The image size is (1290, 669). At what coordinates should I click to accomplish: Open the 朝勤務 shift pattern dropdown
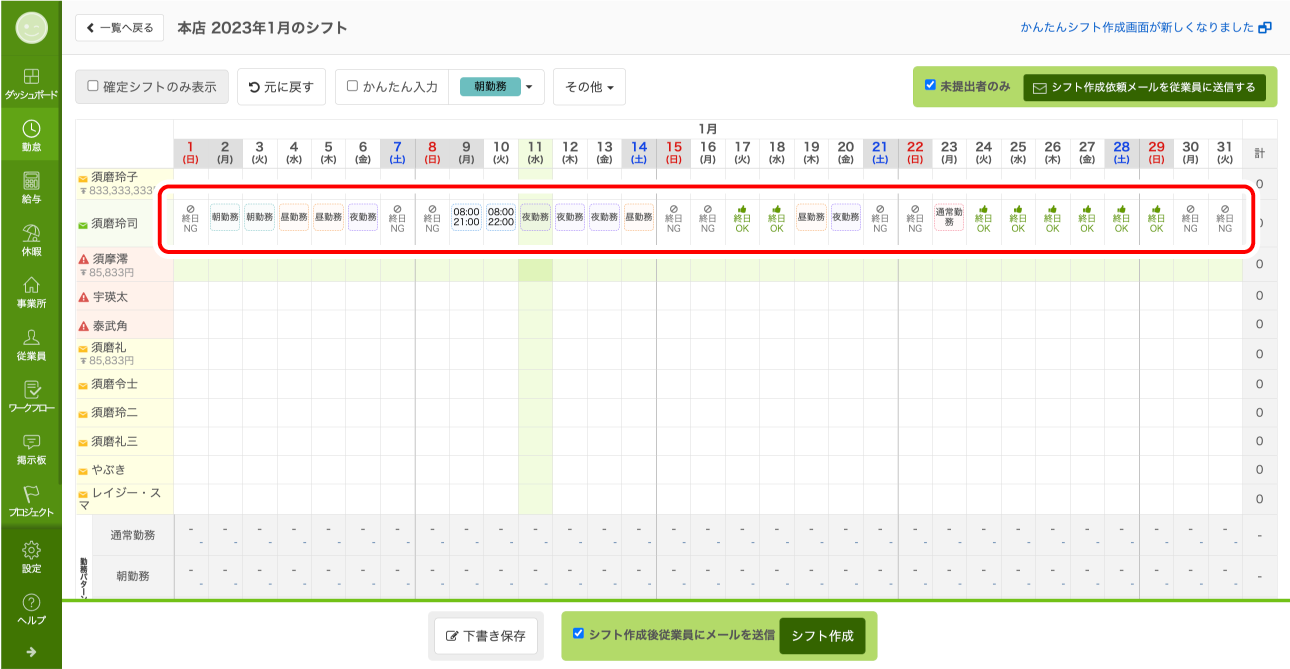click(x=529, y=87)
